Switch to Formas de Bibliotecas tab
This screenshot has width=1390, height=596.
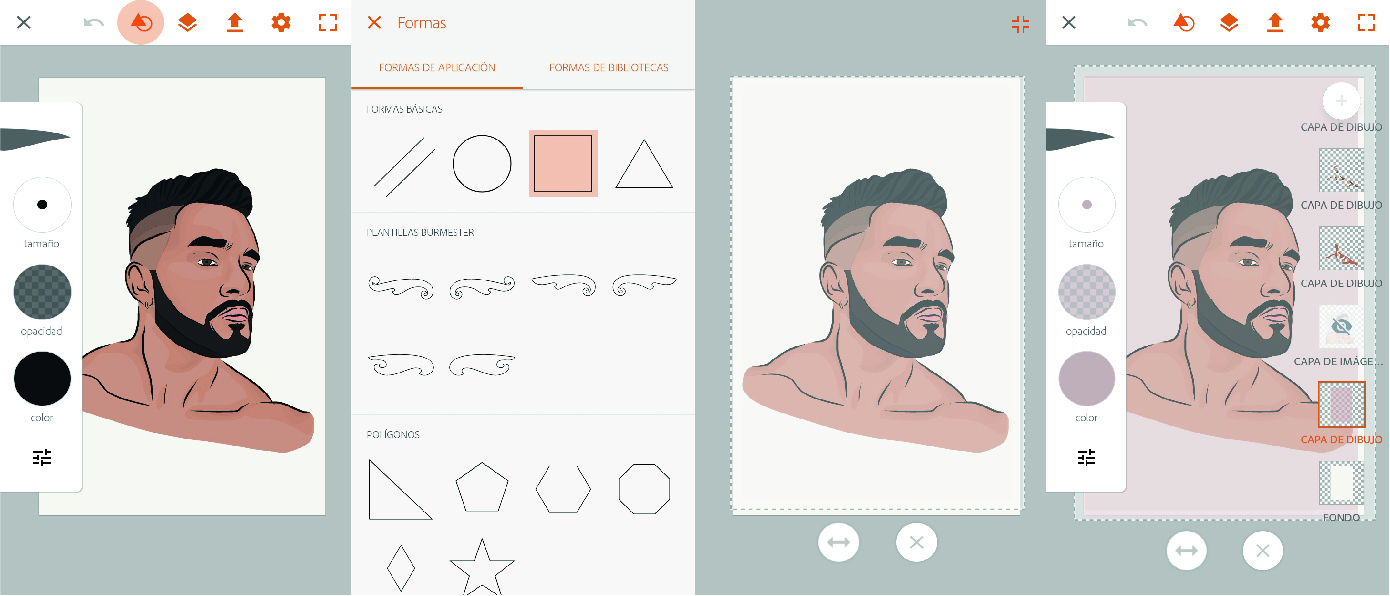pos(608,67)
